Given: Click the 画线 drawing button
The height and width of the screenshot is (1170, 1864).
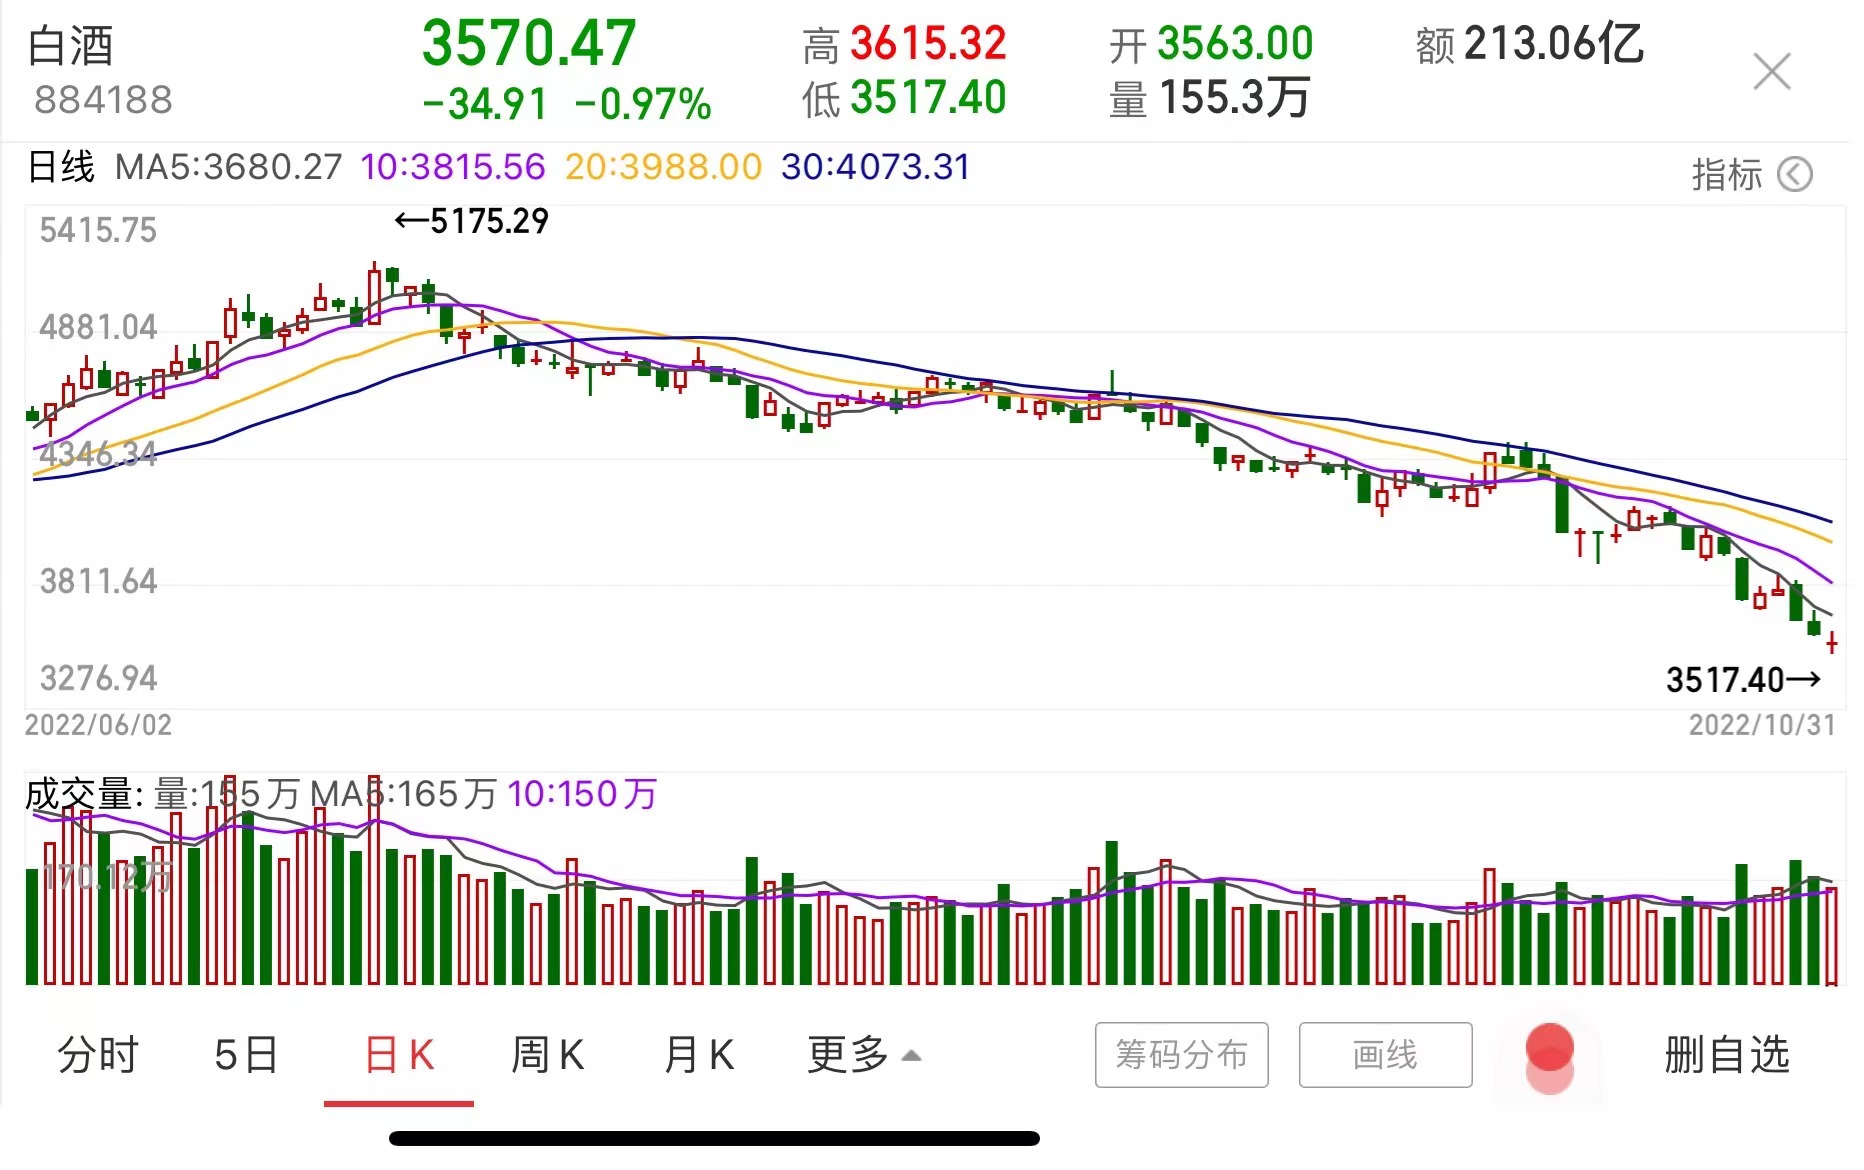Looking at the screenshot, I should tap(1385, 1055).
